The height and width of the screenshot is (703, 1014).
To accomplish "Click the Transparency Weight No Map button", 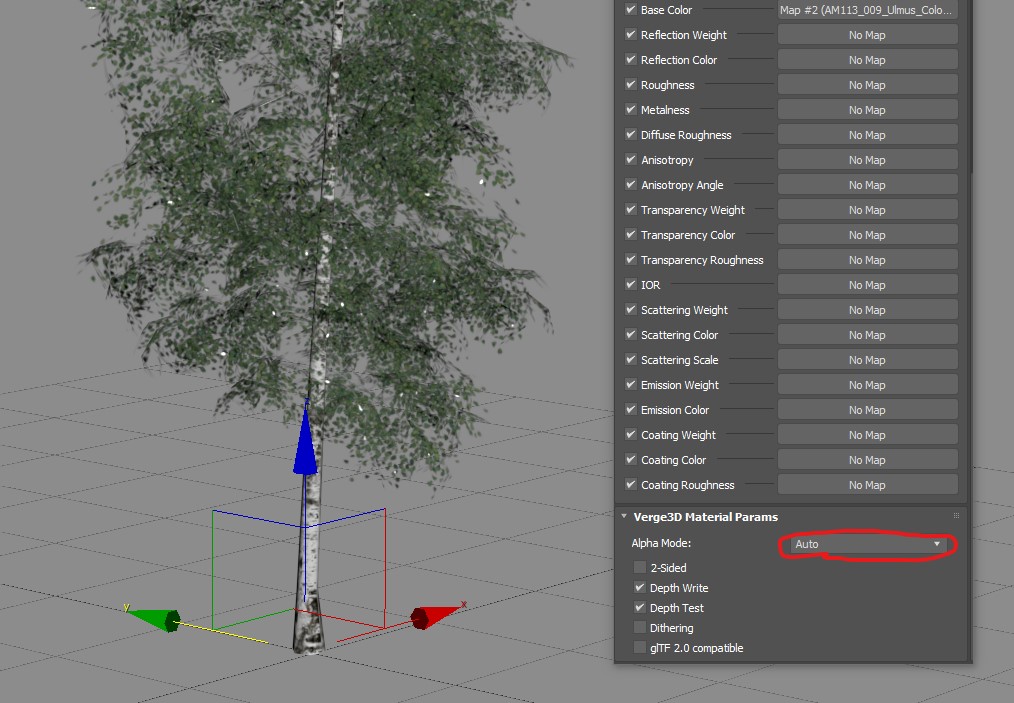I will 867,210.
